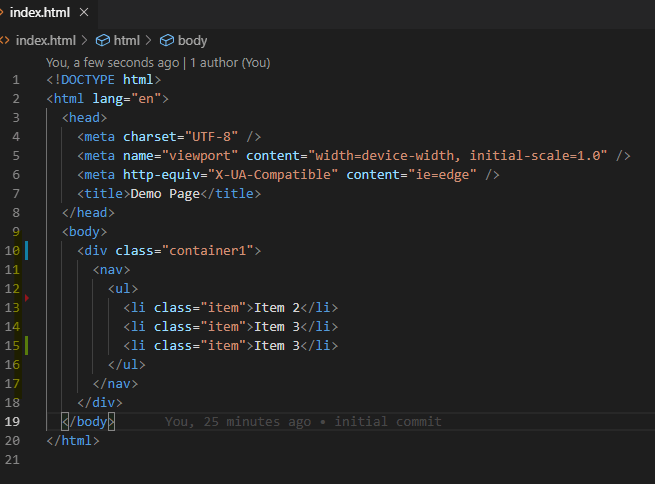
Task: Click line number 21 in gutter
Action: tap(12, 459)
